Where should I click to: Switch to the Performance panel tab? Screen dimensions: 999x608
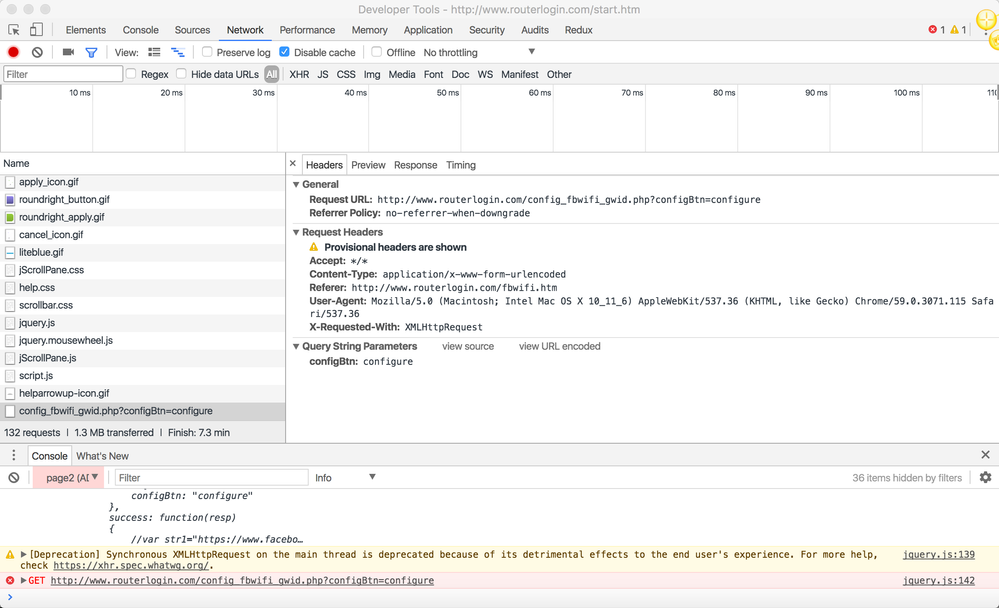tap(307, 30)
